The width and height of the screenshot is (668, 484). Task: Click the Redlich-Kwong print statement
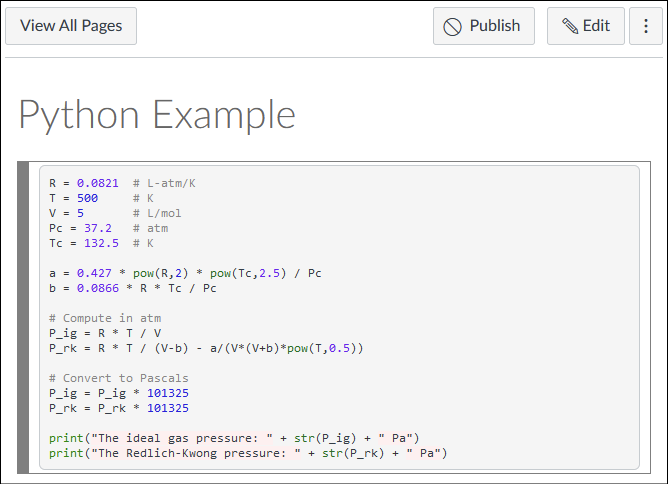point(247,453)
